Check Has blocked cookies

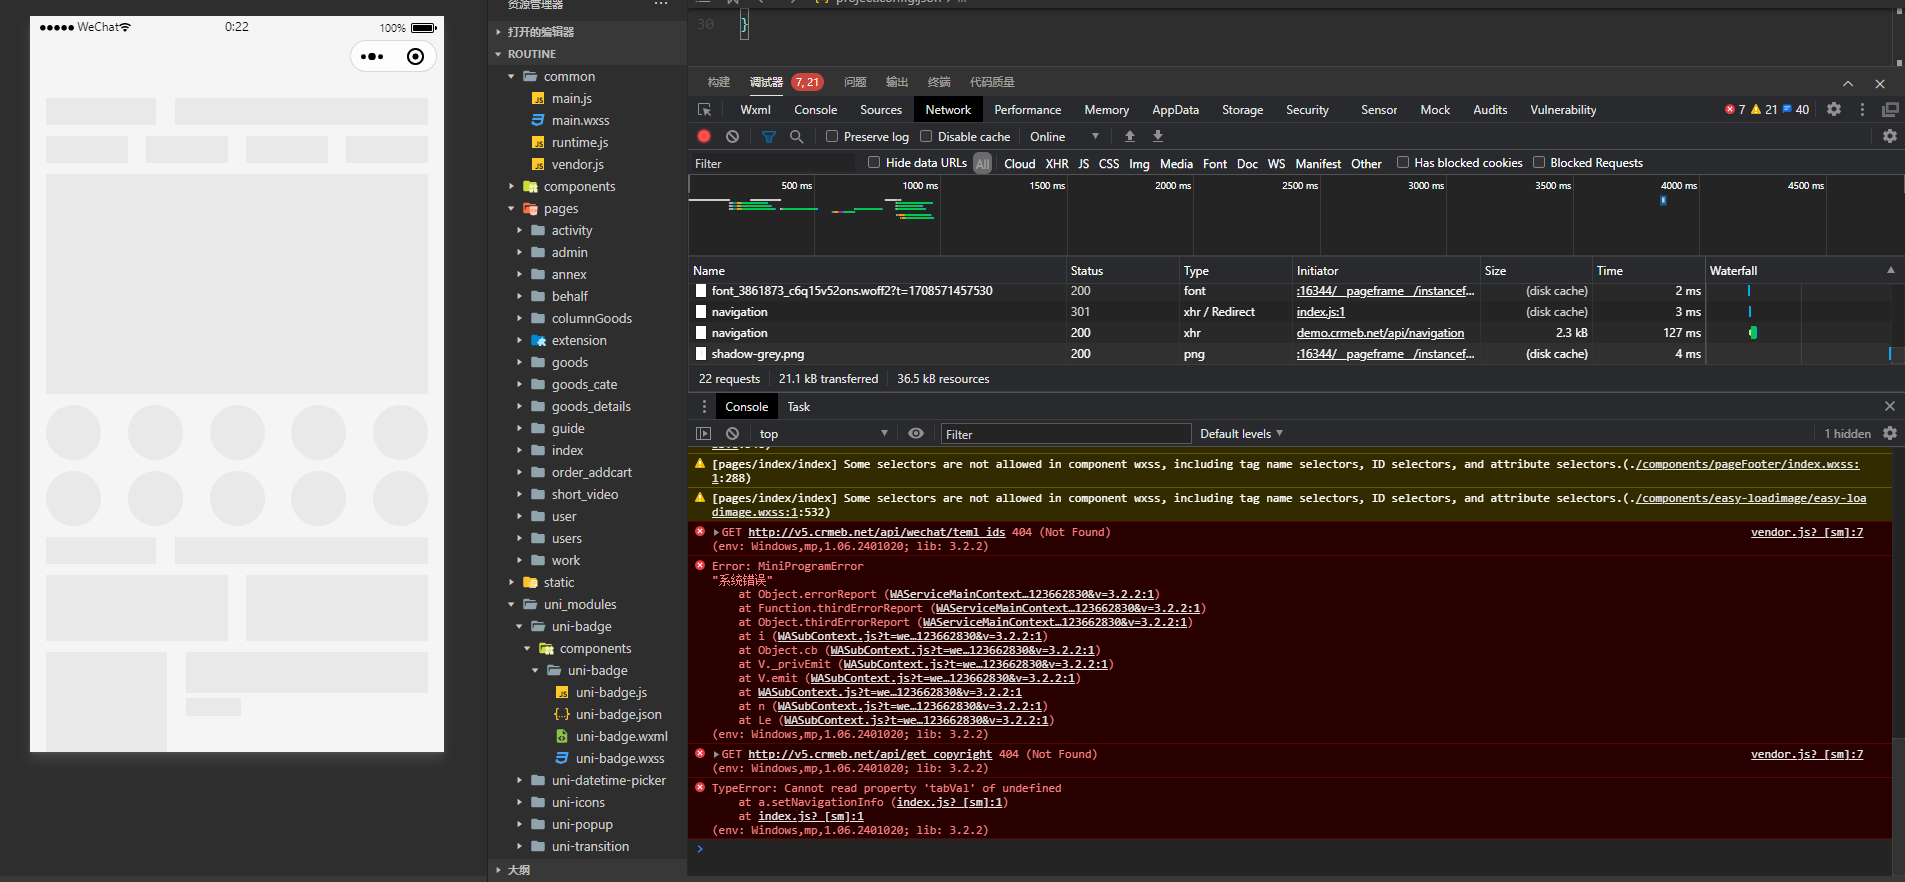[1403, 163]
